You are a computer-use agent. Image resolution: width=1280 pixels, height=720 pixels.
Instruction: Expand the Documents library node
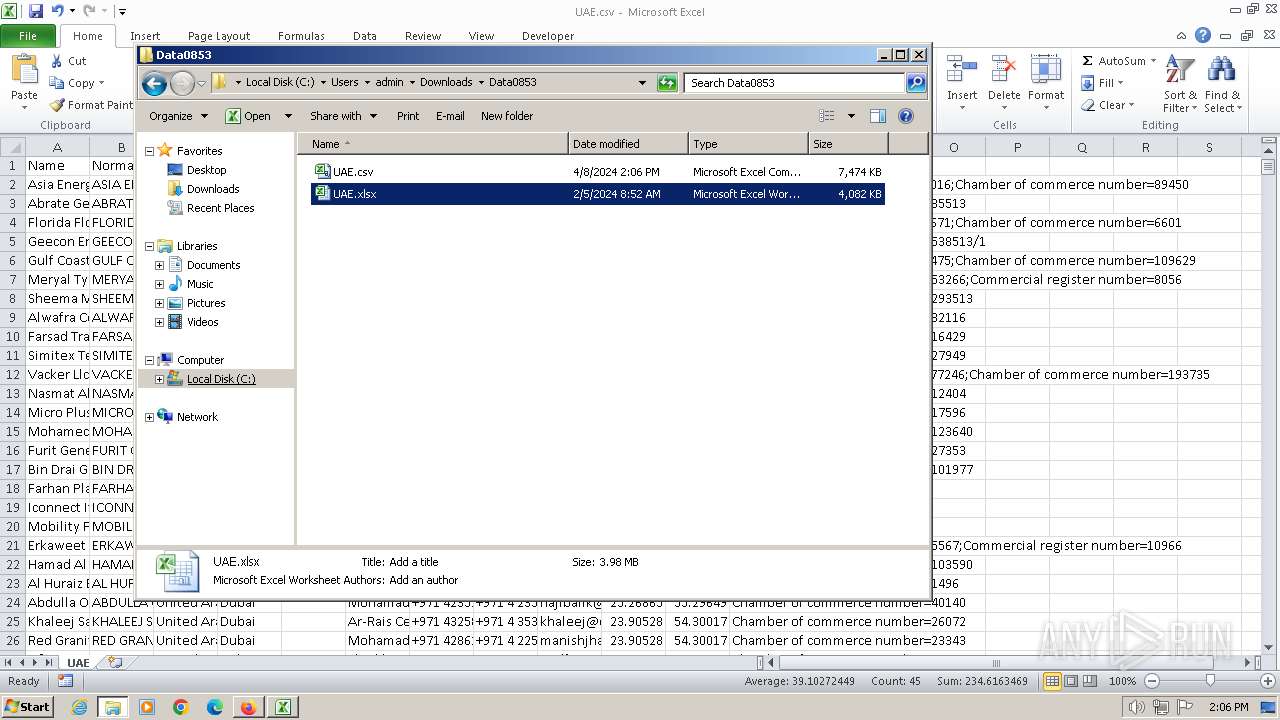tap(159, 265)
